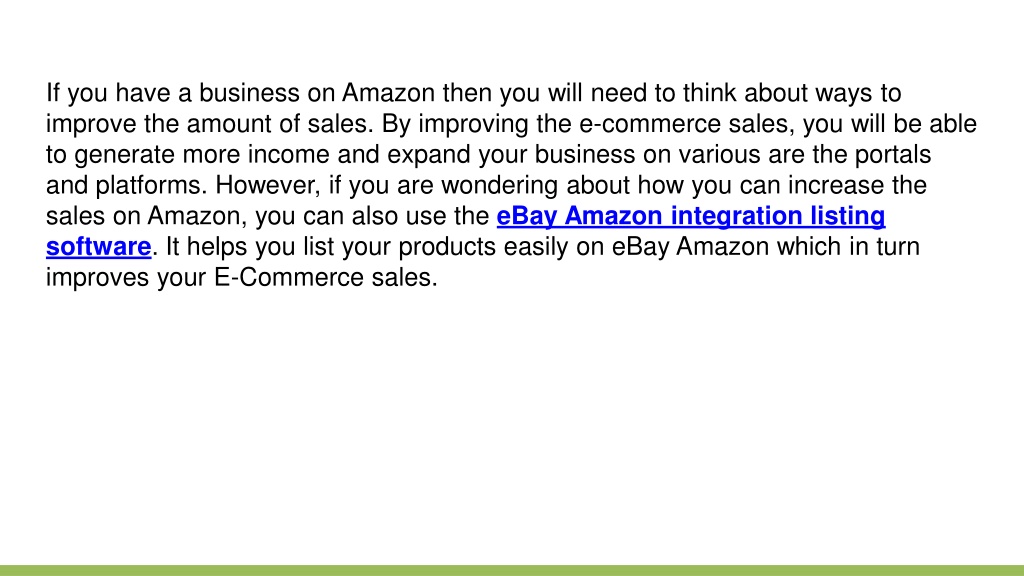Click the word 'think' in first line

[x=710, y=93]
